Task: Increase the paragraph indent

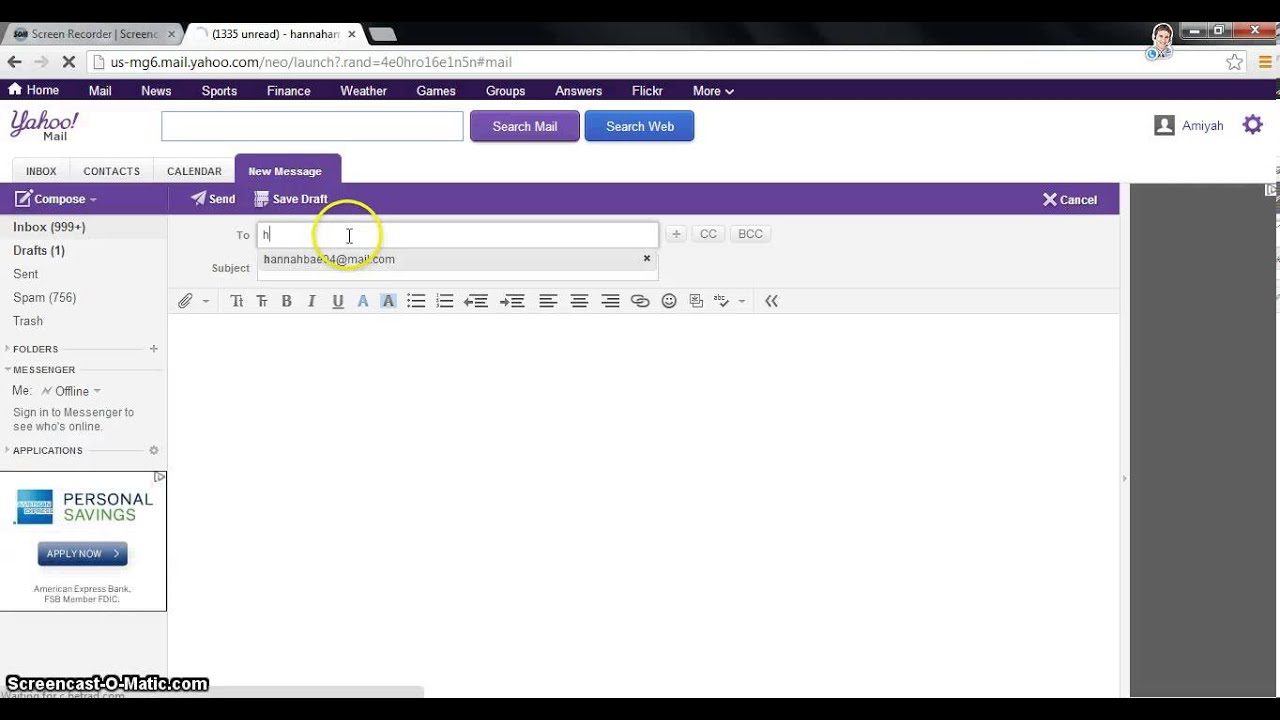Action: click(512, 301)
